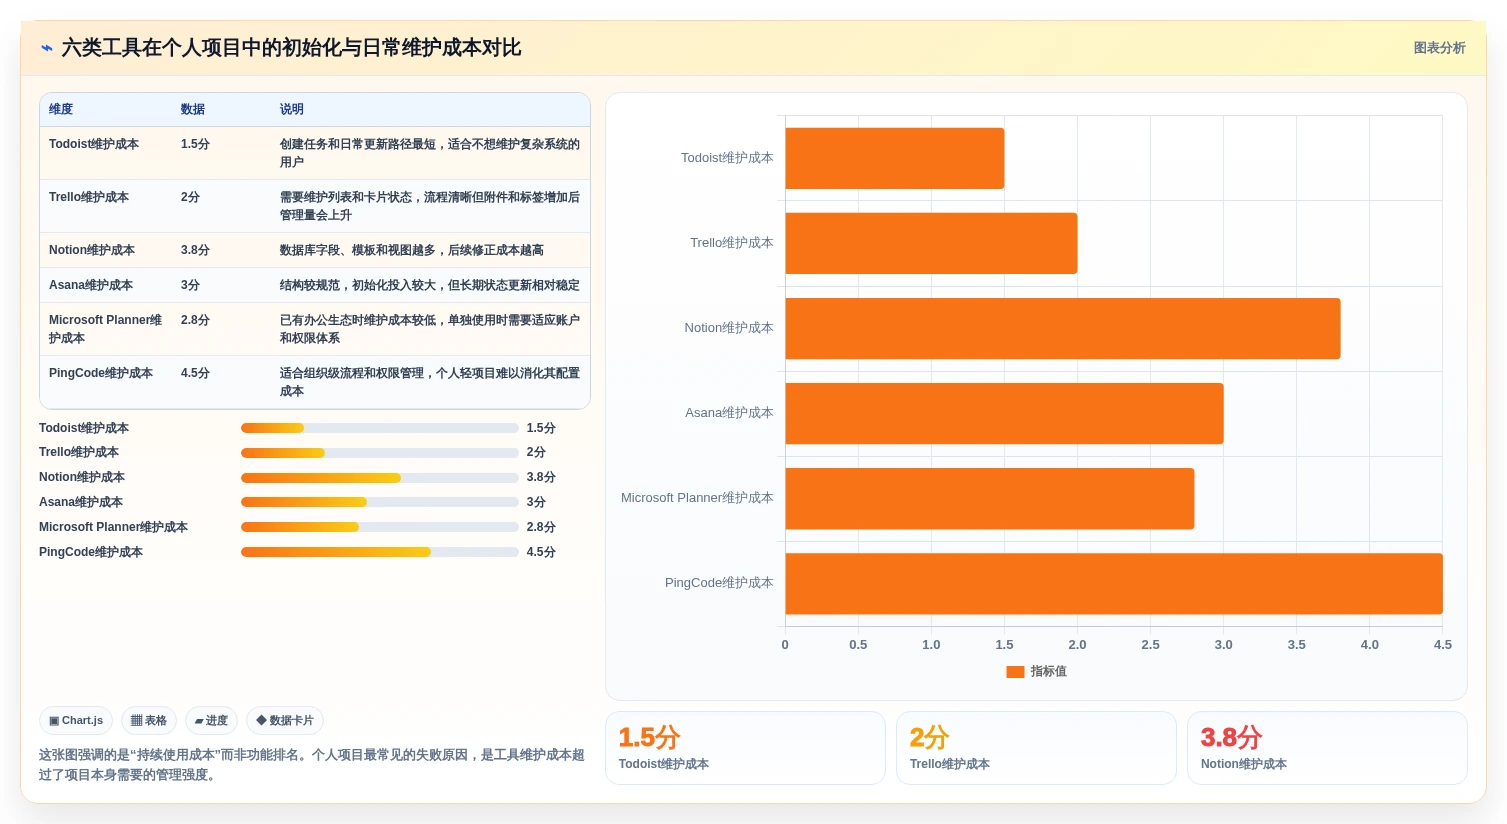Click the 持续使用成本 summary paragraph
Viewport: 1507px width, 824px height.
click(x=311, y=765)
